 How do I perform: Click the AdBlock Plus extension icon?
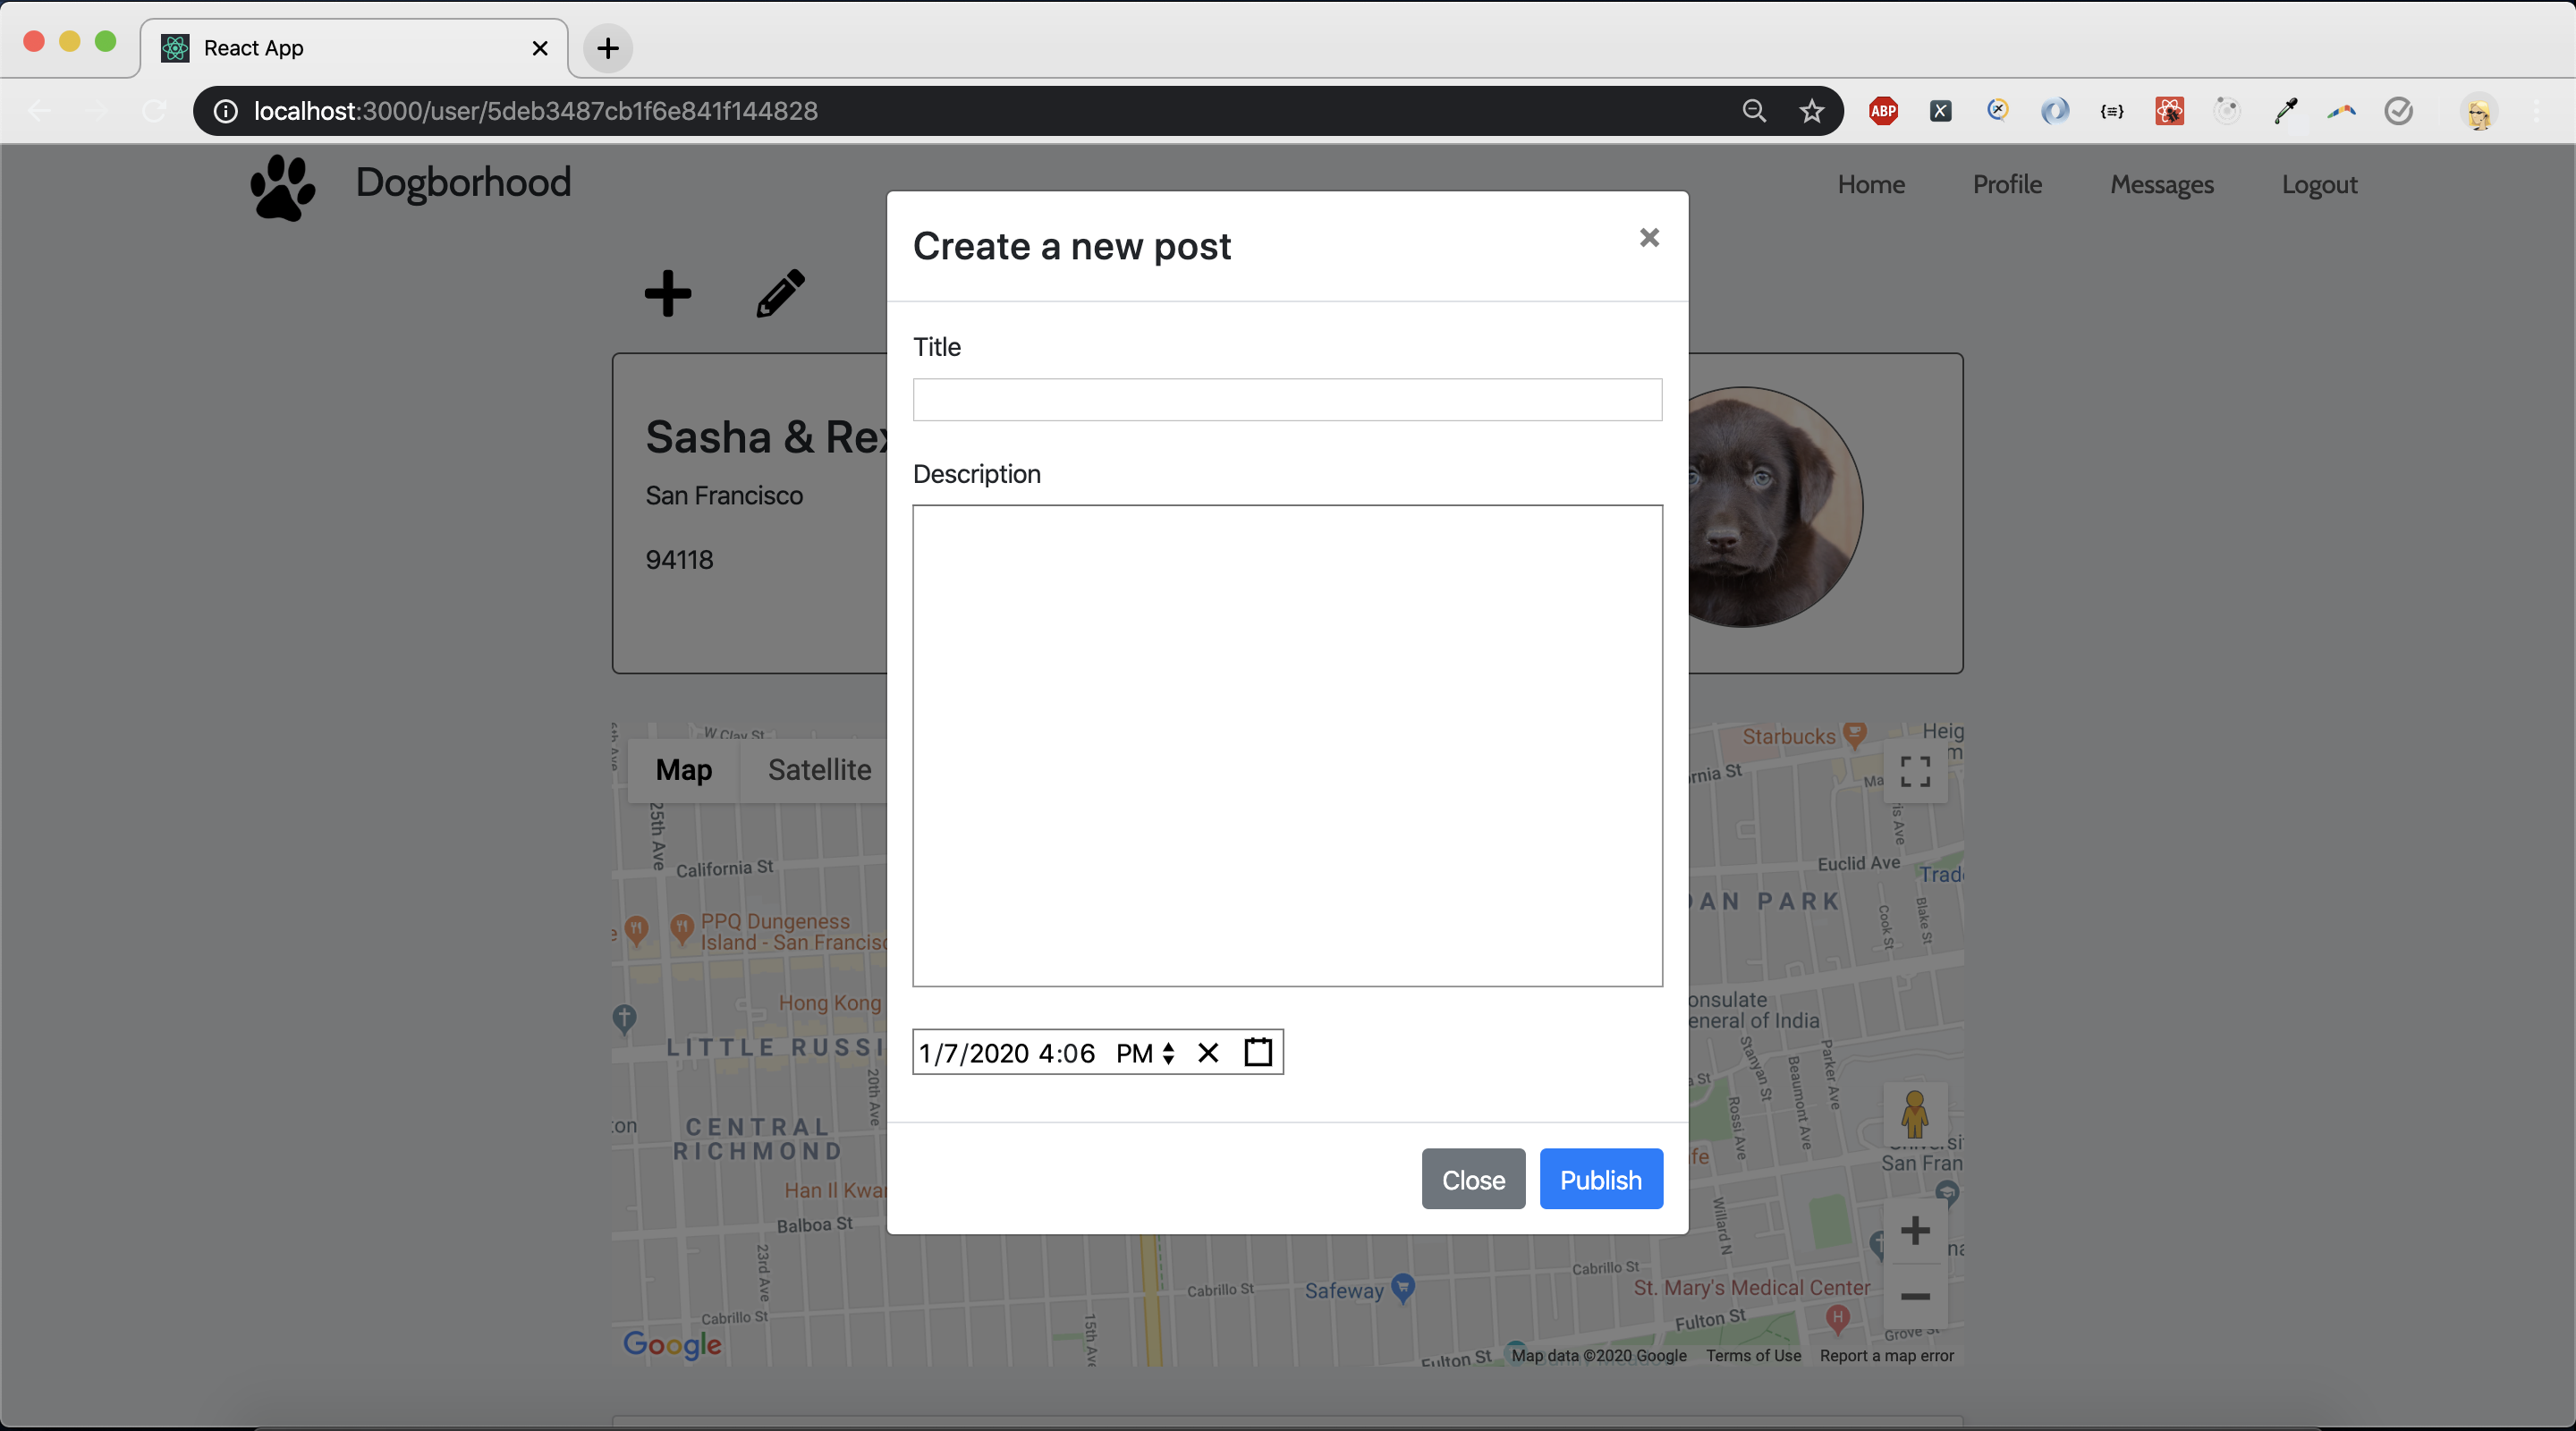1882,111
